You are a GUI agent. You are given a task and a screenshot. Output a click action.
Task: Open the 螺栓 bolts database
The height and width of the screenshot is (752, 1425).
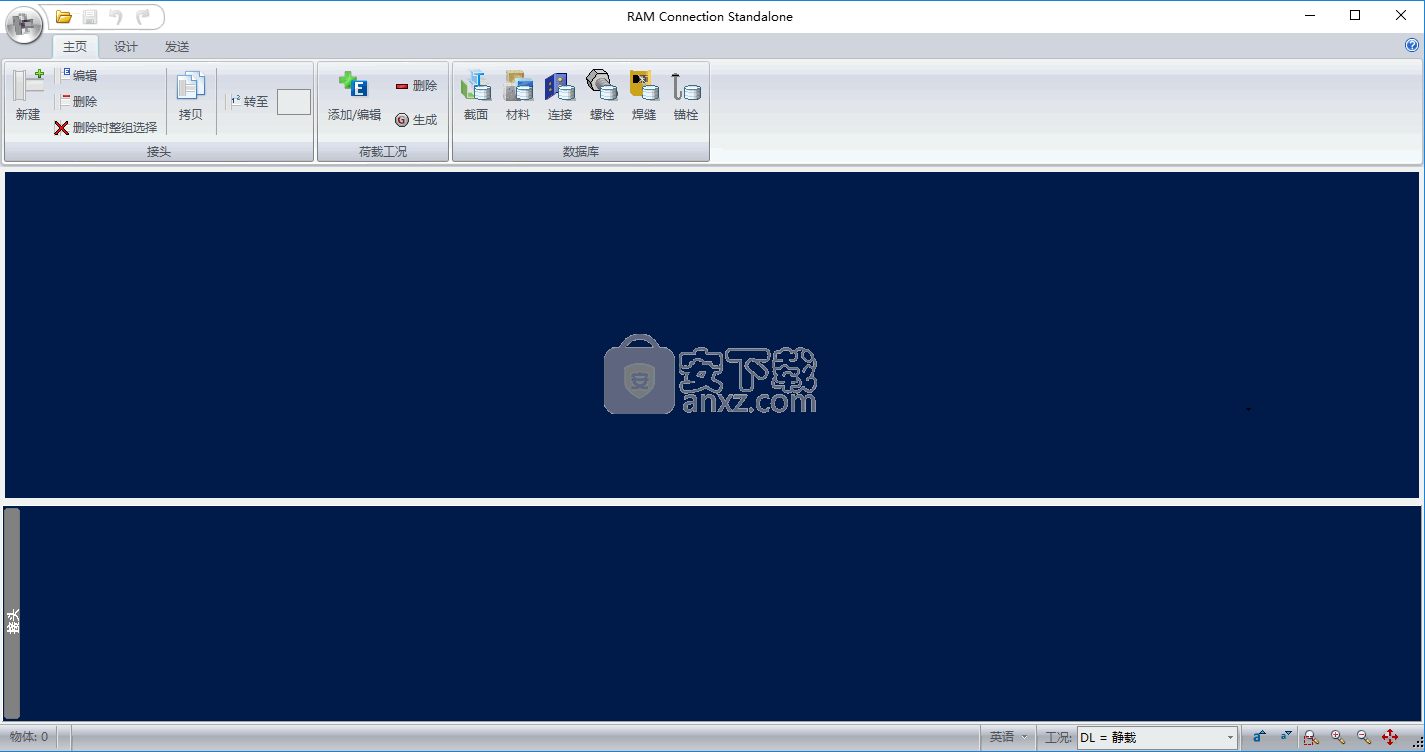[x=602, y=96]
